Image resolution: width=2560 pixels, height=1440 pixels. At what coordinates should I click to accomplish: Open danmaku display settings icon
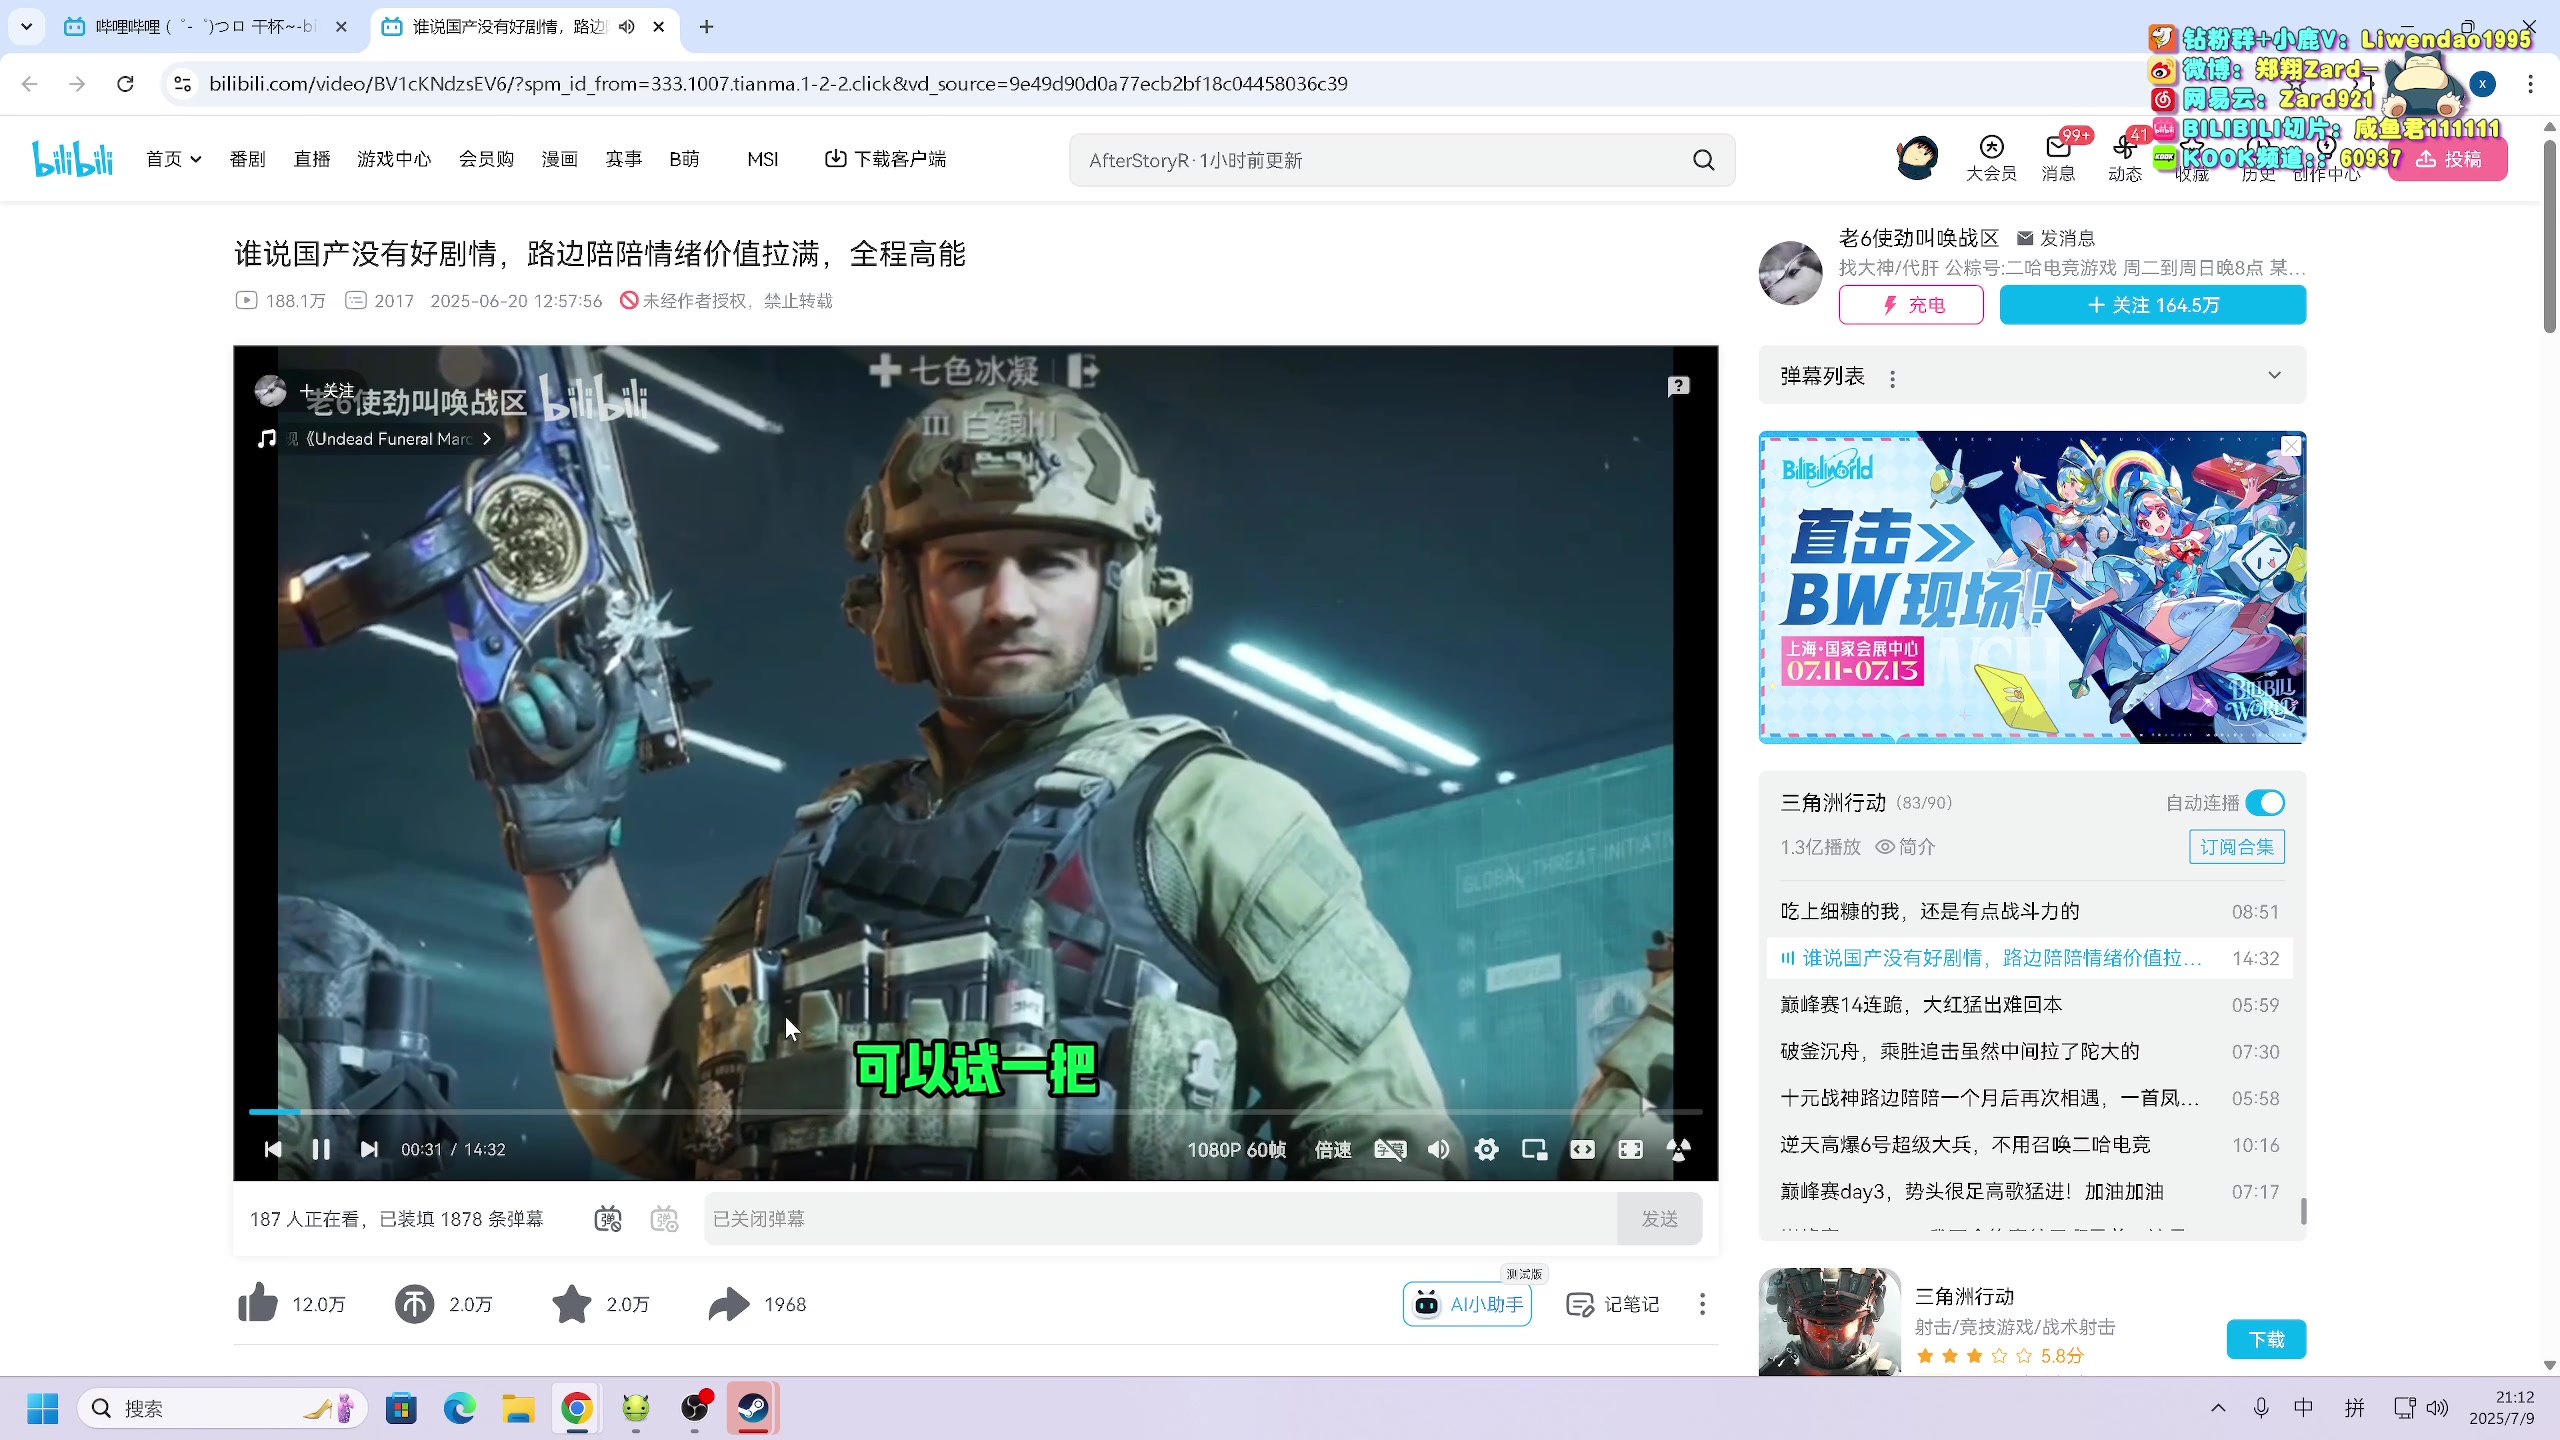click(664, 1219)
